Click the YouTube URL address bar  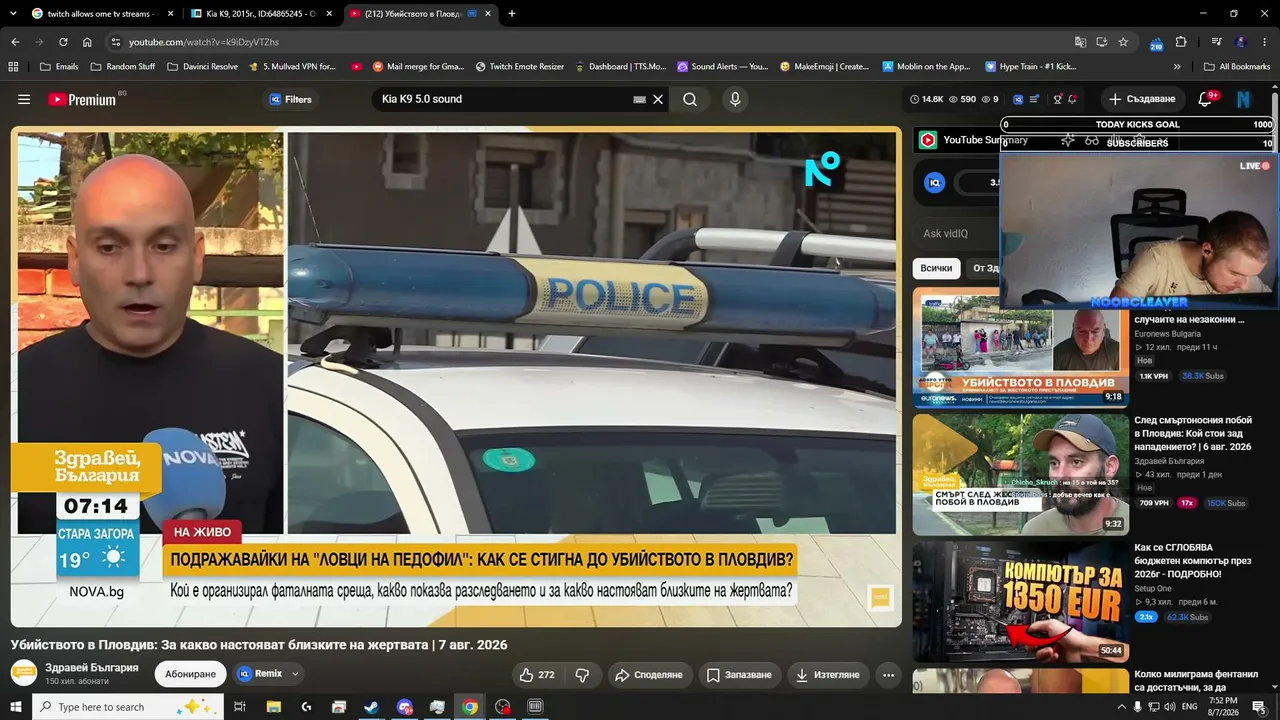(590, 42)
